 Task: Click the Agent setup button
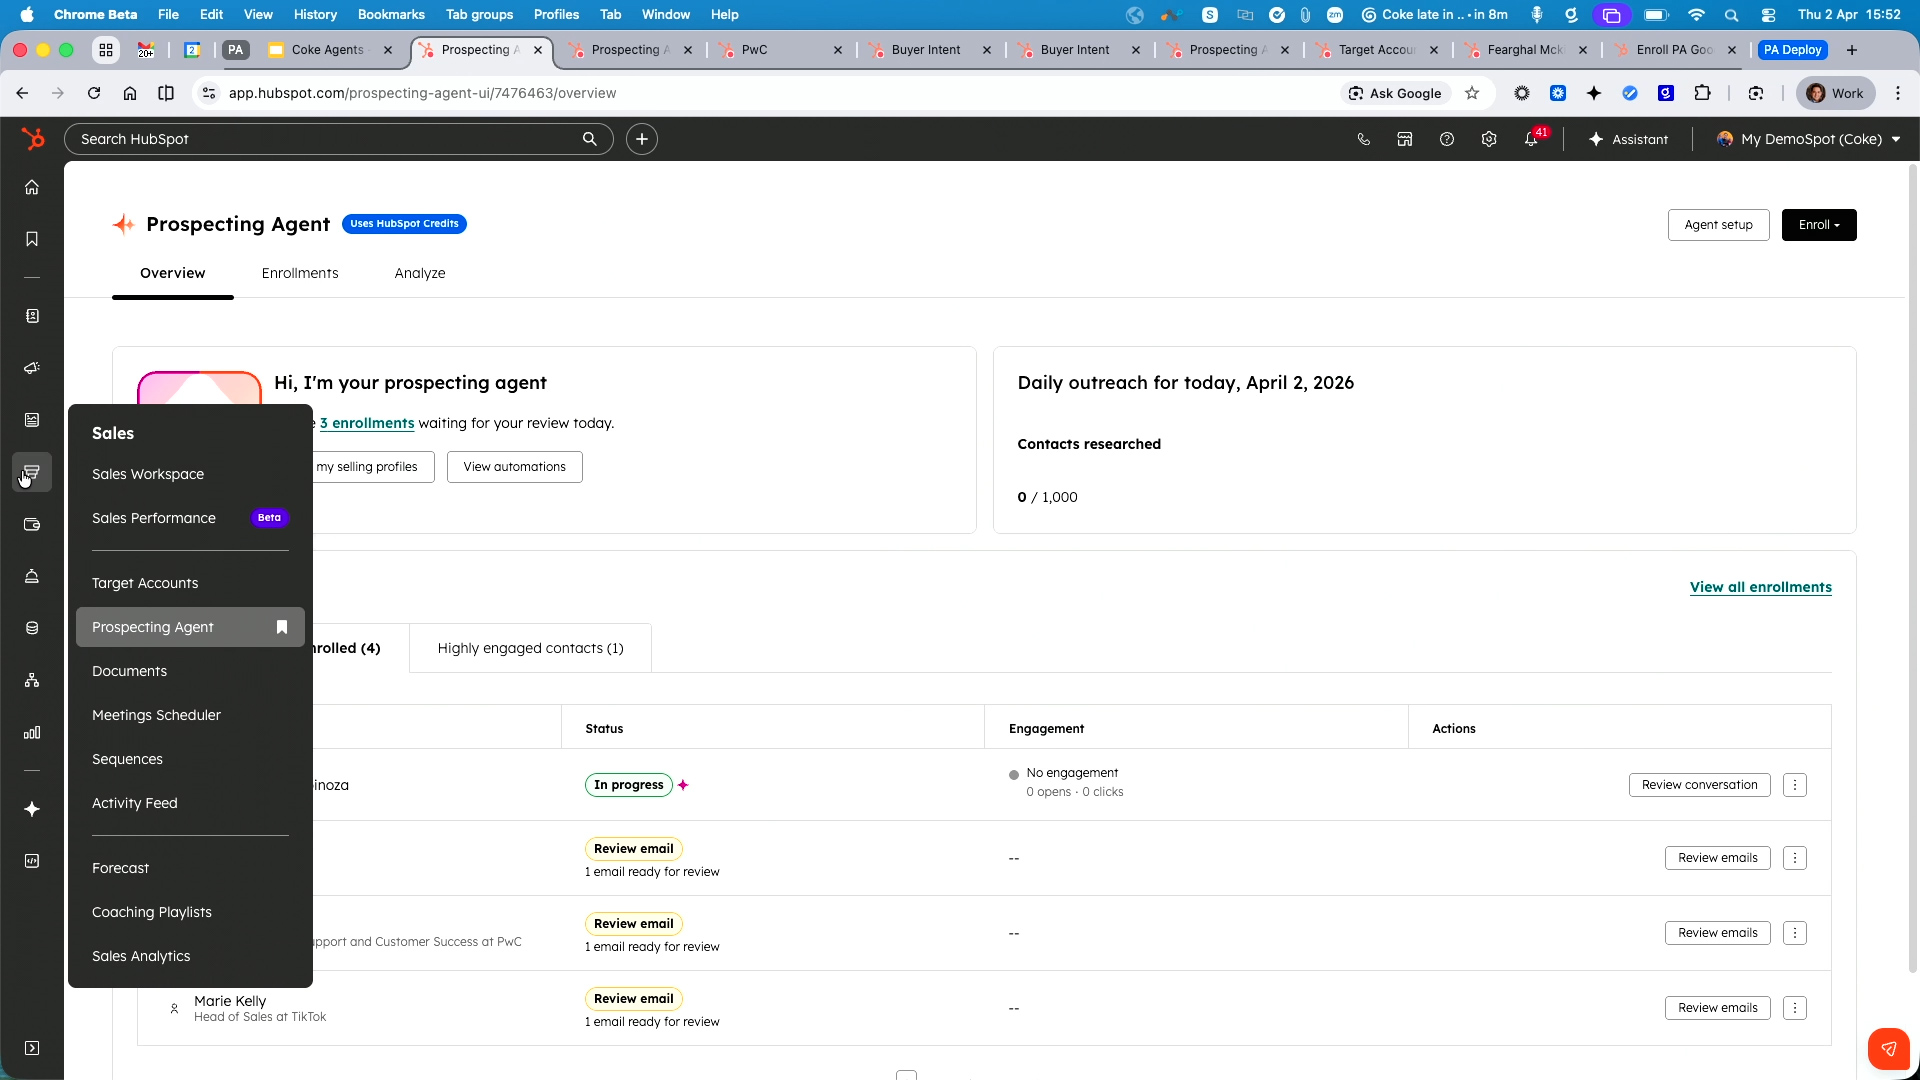tap(1718, 224)
